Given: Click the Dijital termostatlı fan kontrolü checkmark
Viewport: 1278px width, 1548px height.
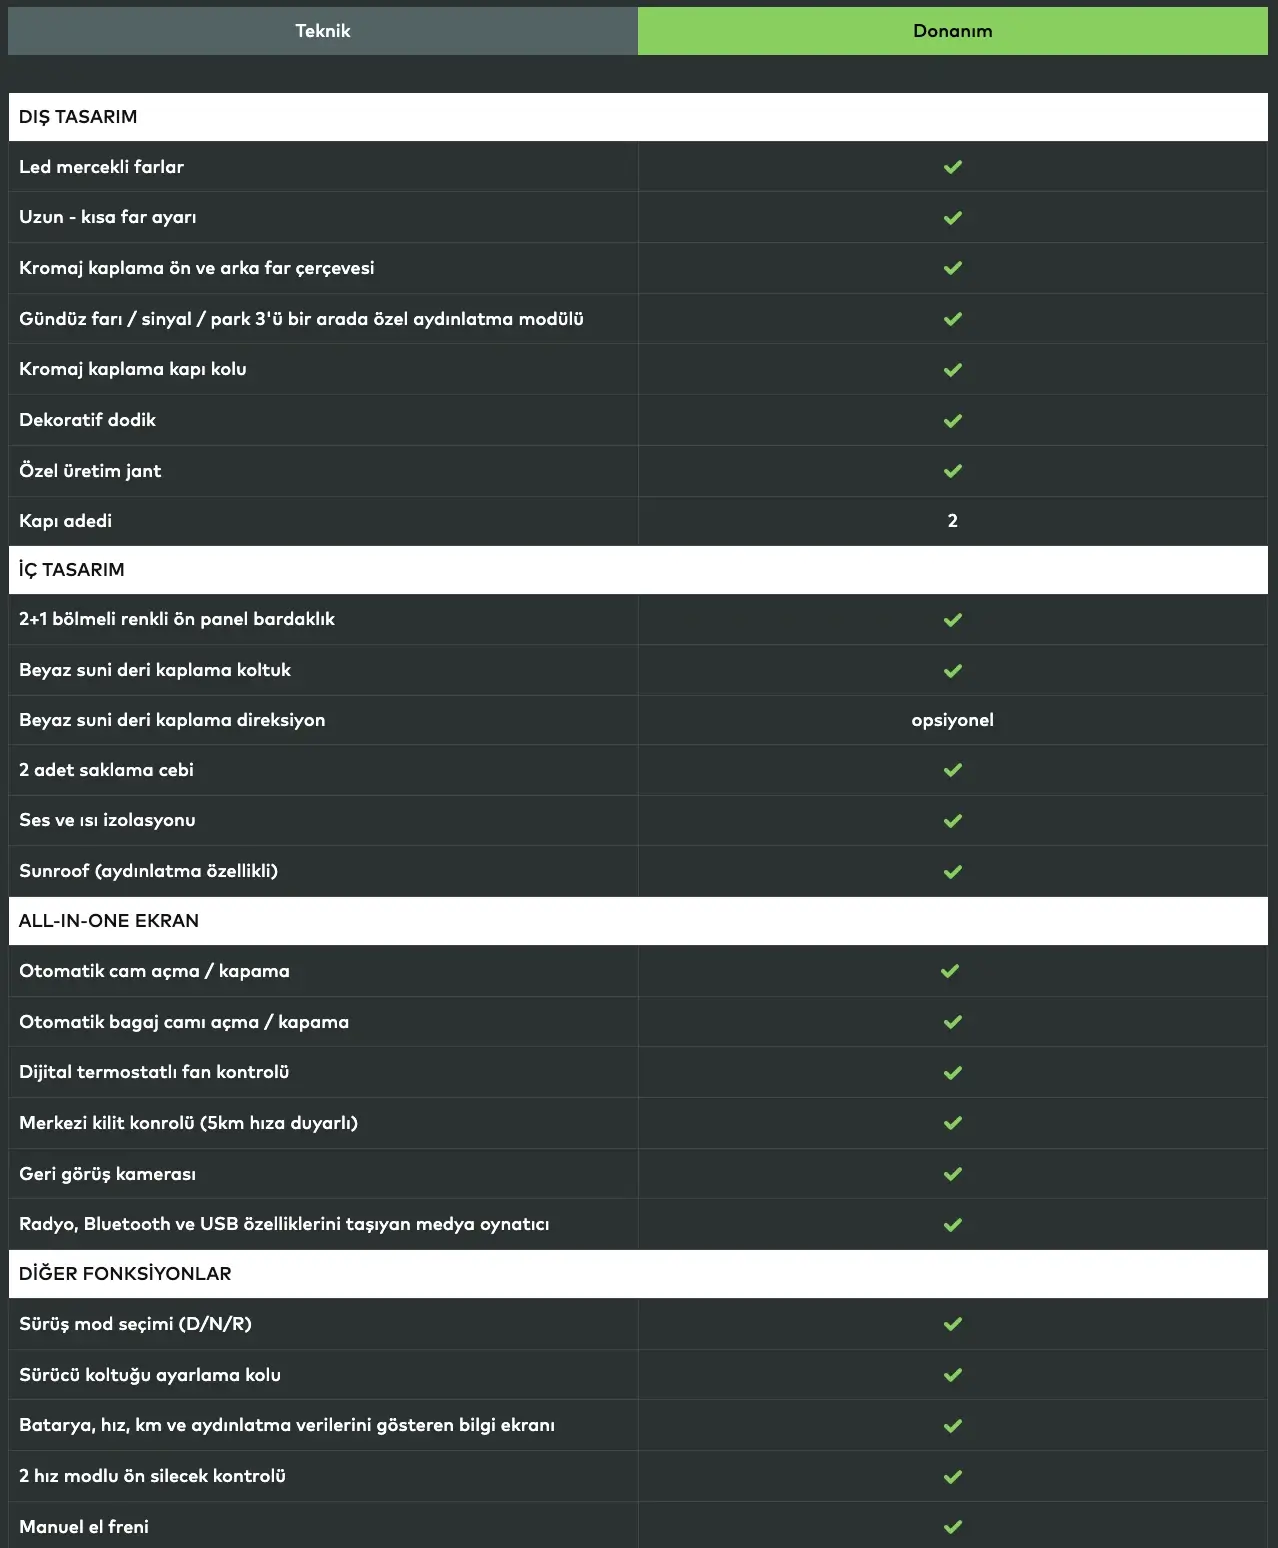Looking at the screenshot, I should point(953,1073).
